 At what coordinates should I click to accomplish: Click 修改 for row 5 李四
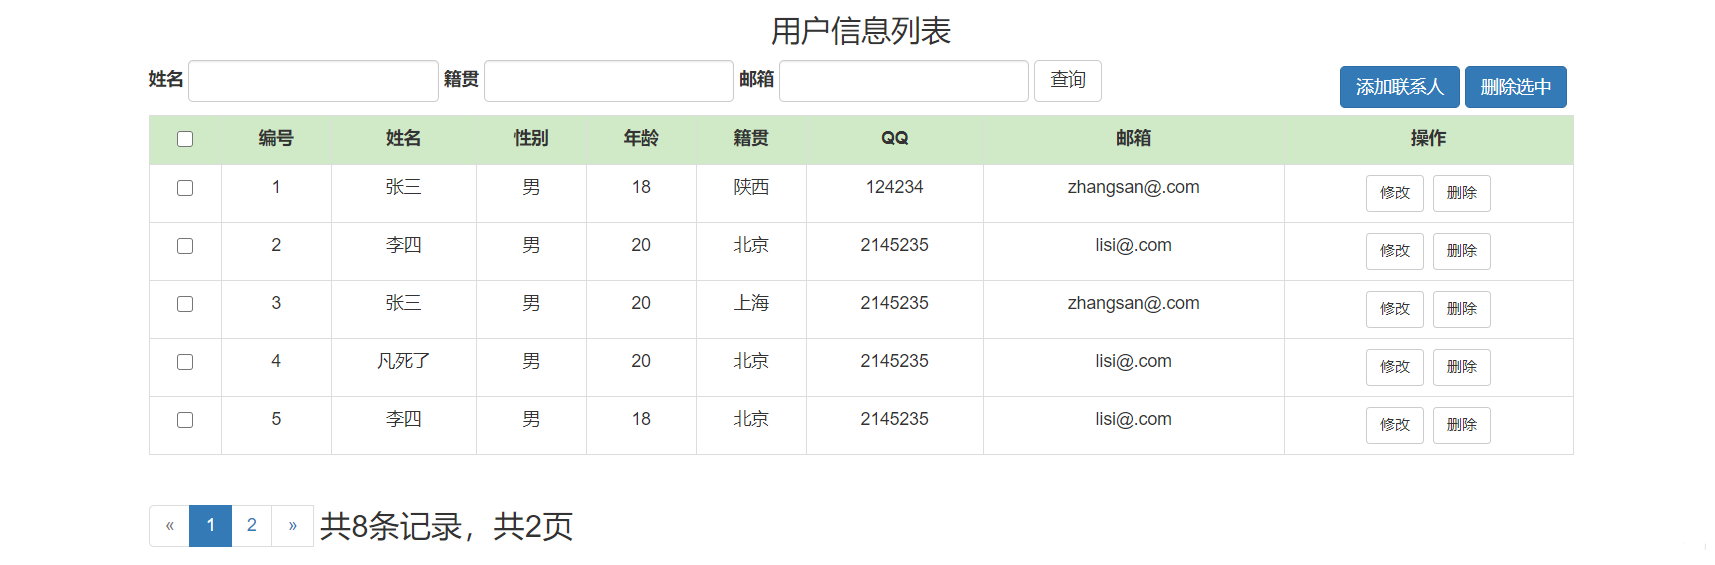[x=1394, y=425]
